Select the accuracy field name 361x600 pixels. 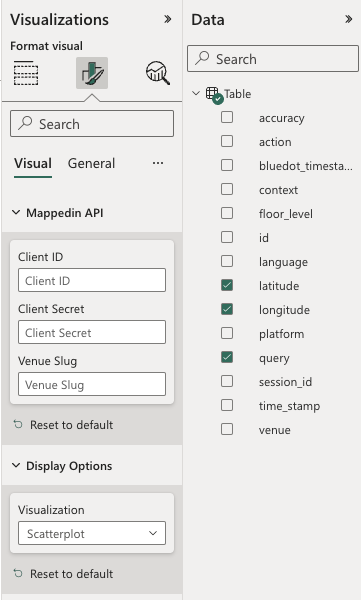(x=281, y=118)
